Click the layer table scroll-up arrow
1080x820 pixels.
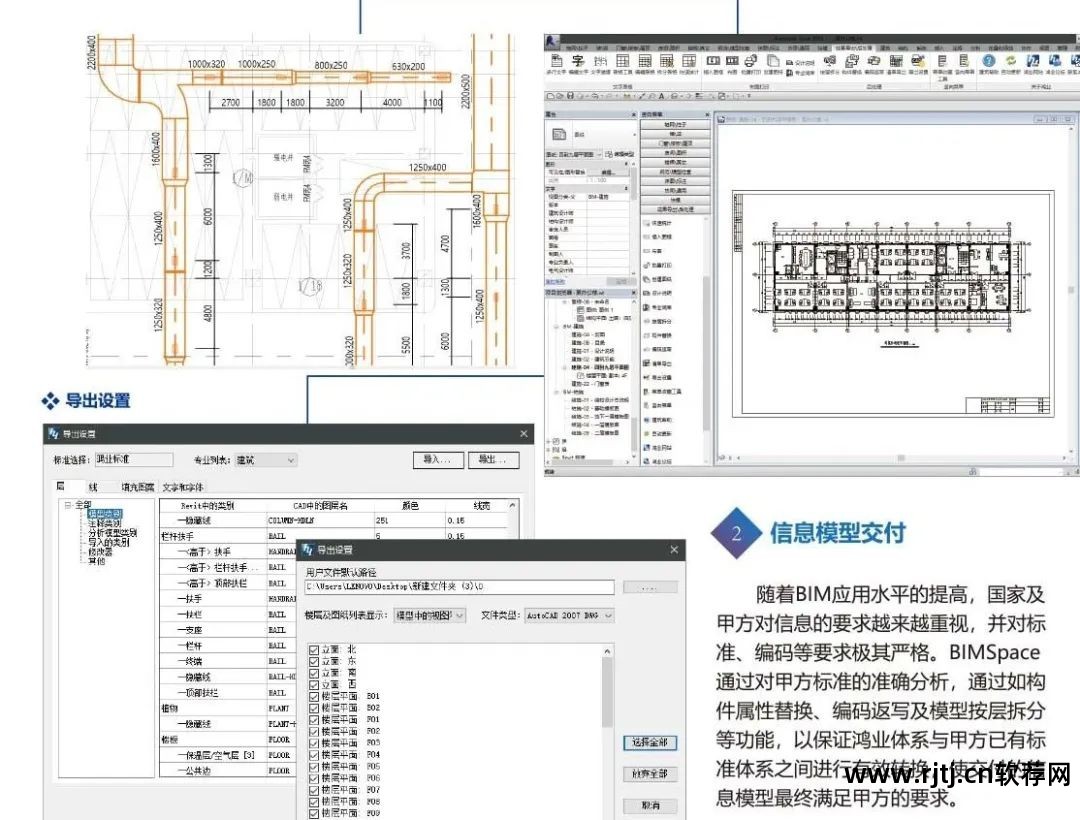point(512,505)
